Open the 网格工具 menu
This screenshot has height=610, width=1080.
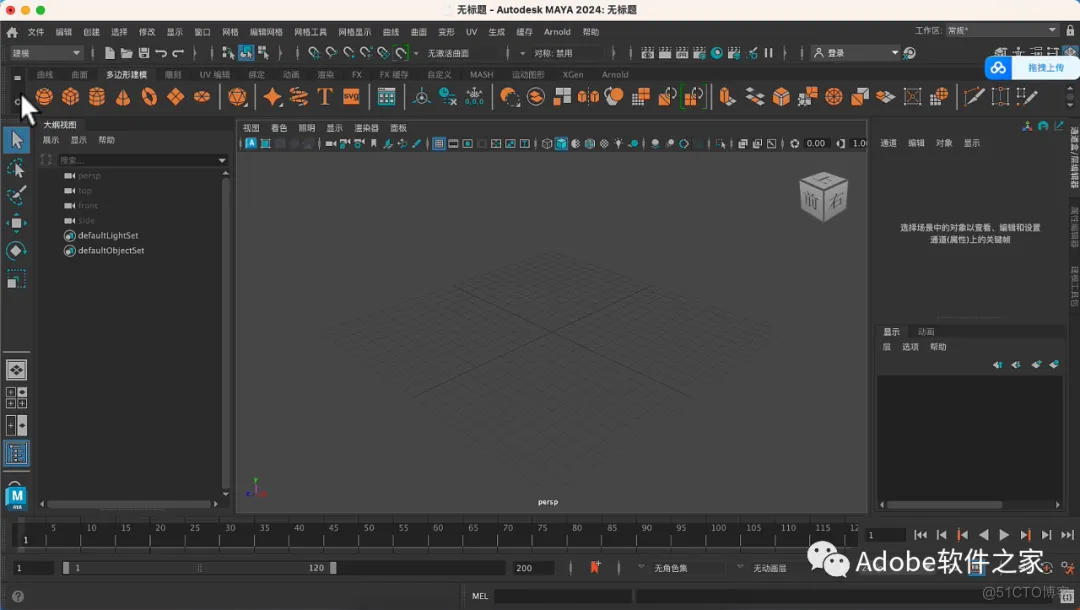coord(310,32)
